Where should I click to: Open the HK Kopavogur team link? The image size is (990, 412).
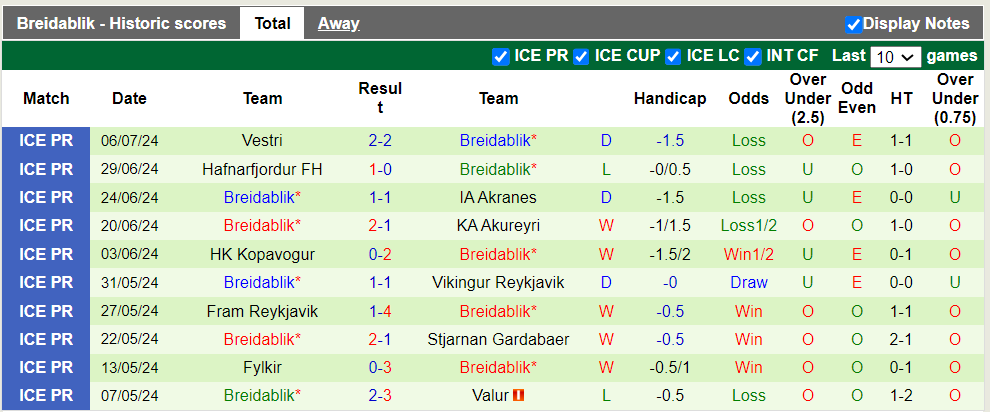click(x=262, y=254)
